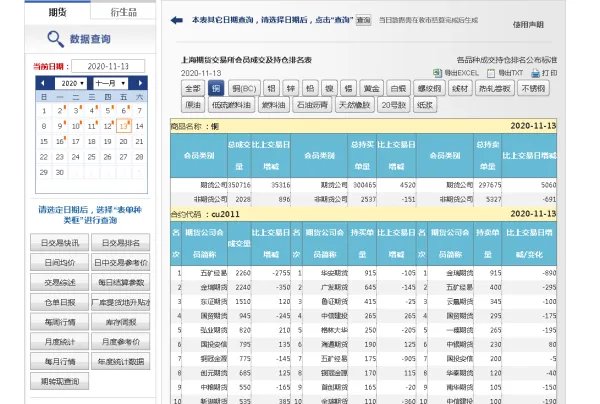
Task: Select the 镍 product tab
Action: point(329,88)
